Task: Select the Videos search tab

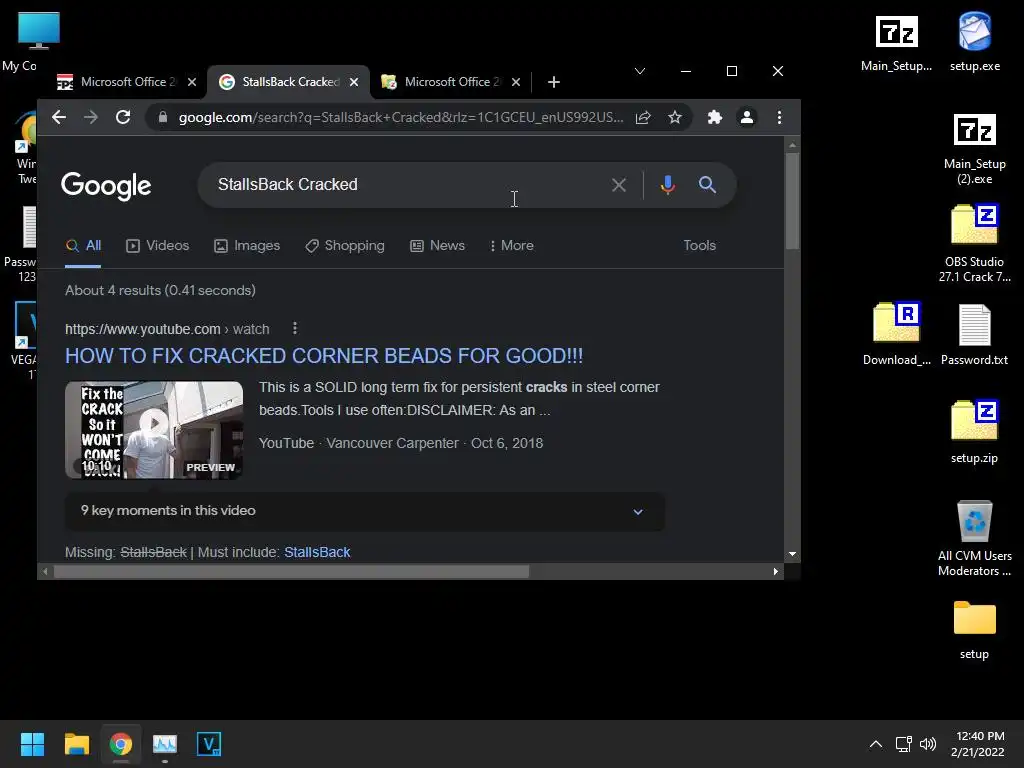Action: (x=157, y=246)
